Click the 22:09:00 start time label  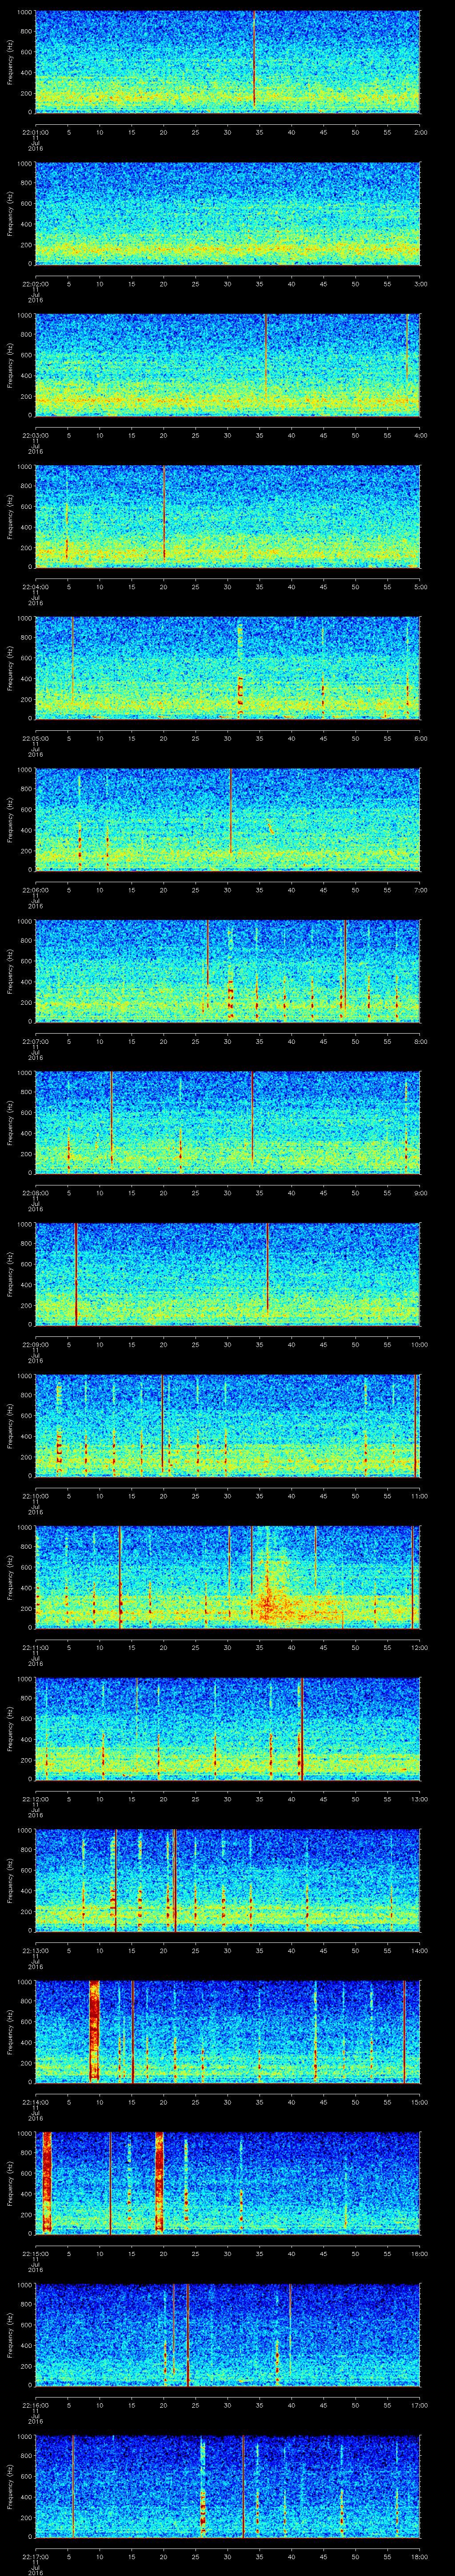tap(36, 1344)
